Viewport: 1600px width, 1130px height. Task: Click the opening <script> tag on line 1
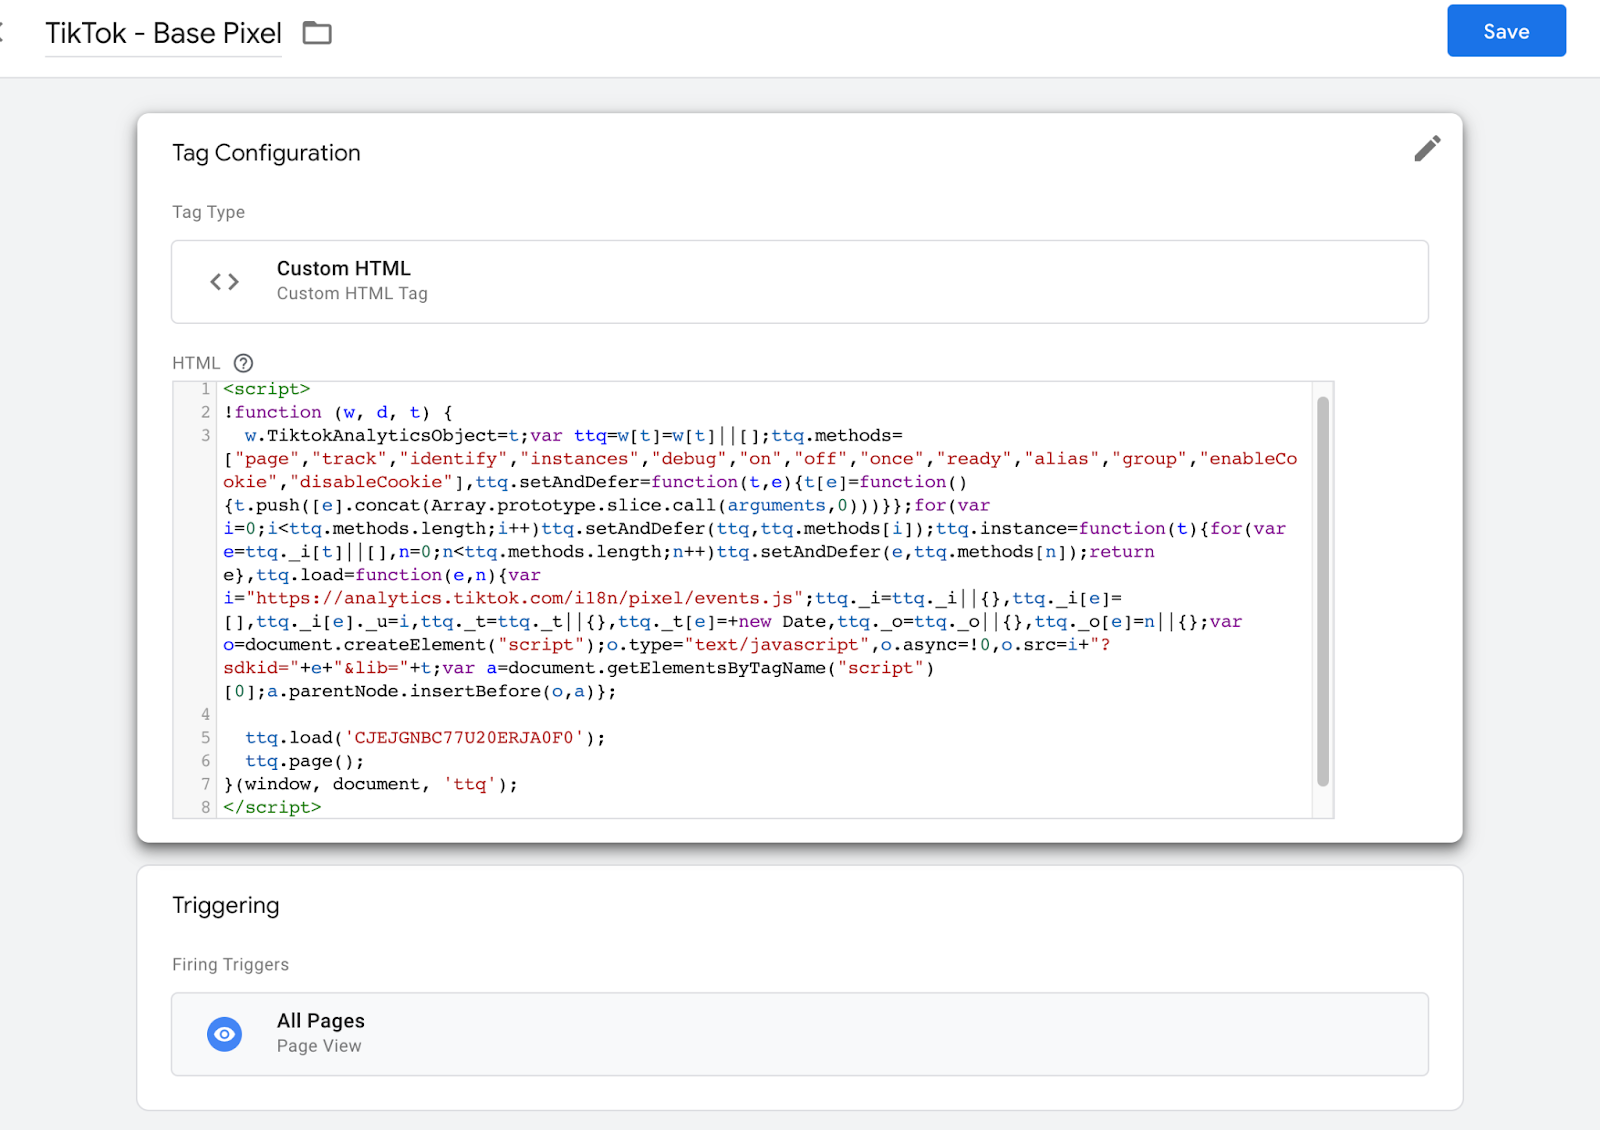[267, 389]
